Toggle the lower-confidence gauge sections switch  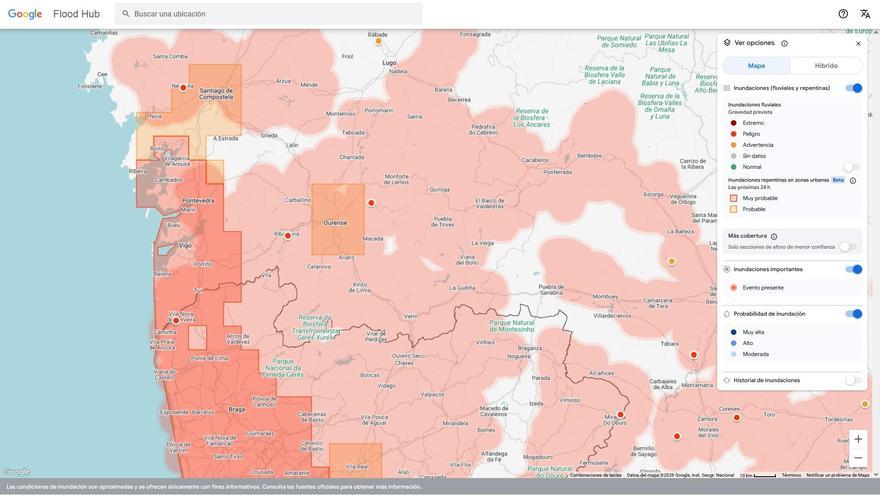(x=848, y=247)
